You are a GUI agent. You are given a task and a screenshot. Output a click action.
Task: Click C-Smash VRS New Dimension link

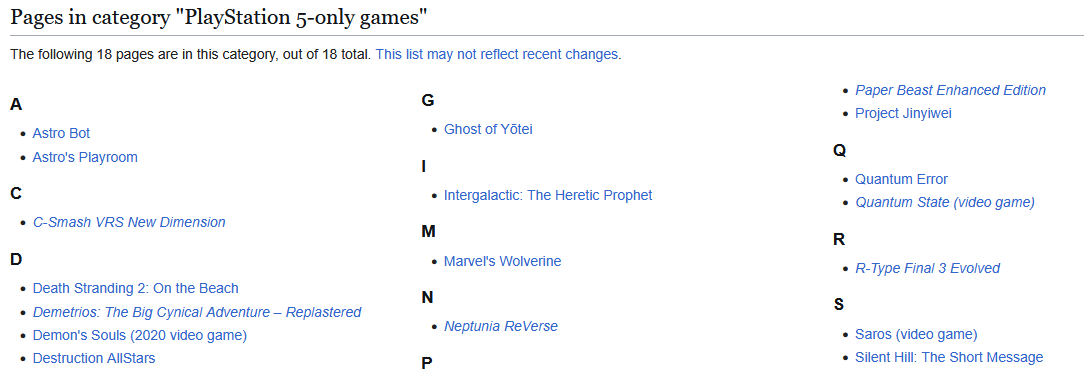tap(129, 222)
